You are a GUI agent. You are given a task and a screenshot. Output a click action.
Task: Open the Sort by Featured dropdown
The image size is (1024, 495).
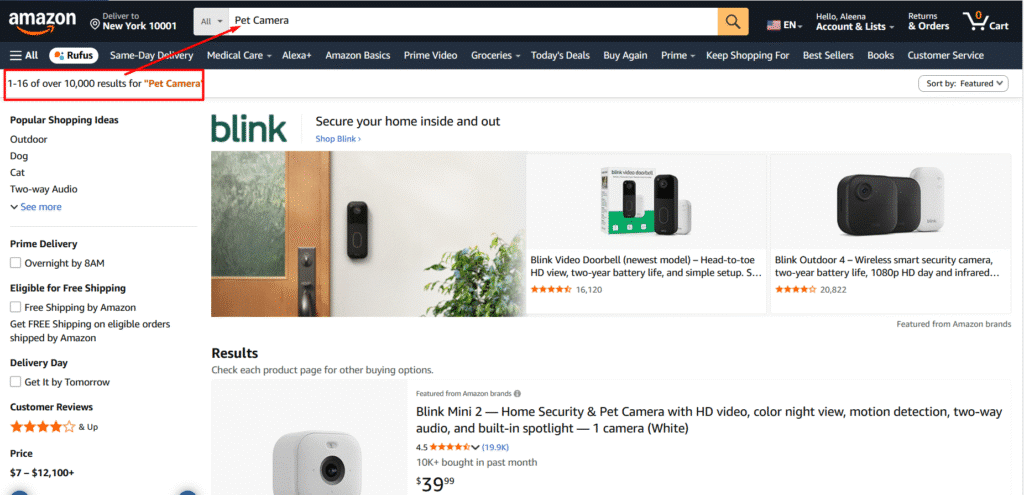tap(963, 84)
